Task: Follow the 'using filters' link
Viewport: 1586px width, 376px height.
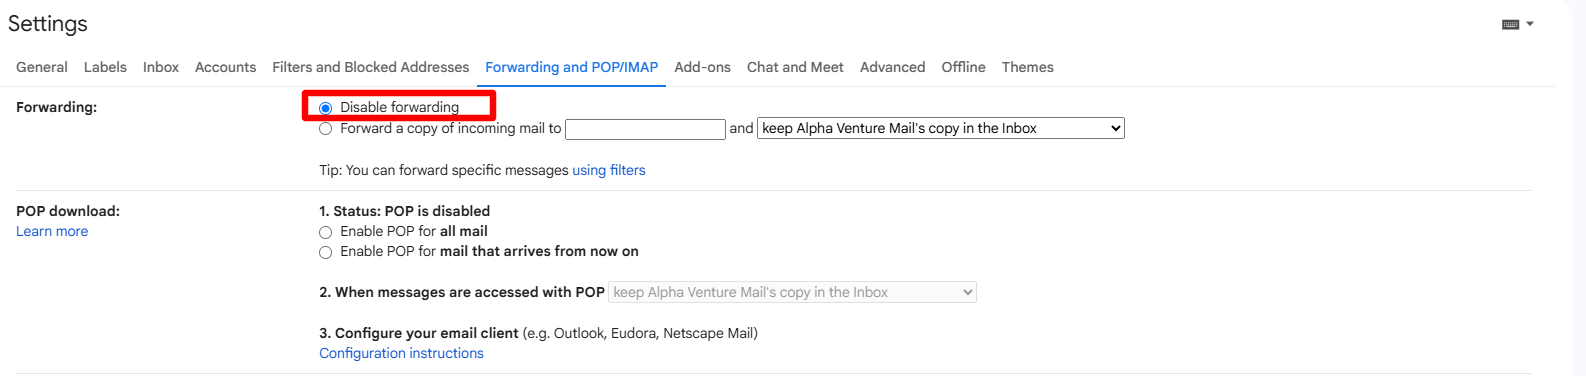Action: 609,170
